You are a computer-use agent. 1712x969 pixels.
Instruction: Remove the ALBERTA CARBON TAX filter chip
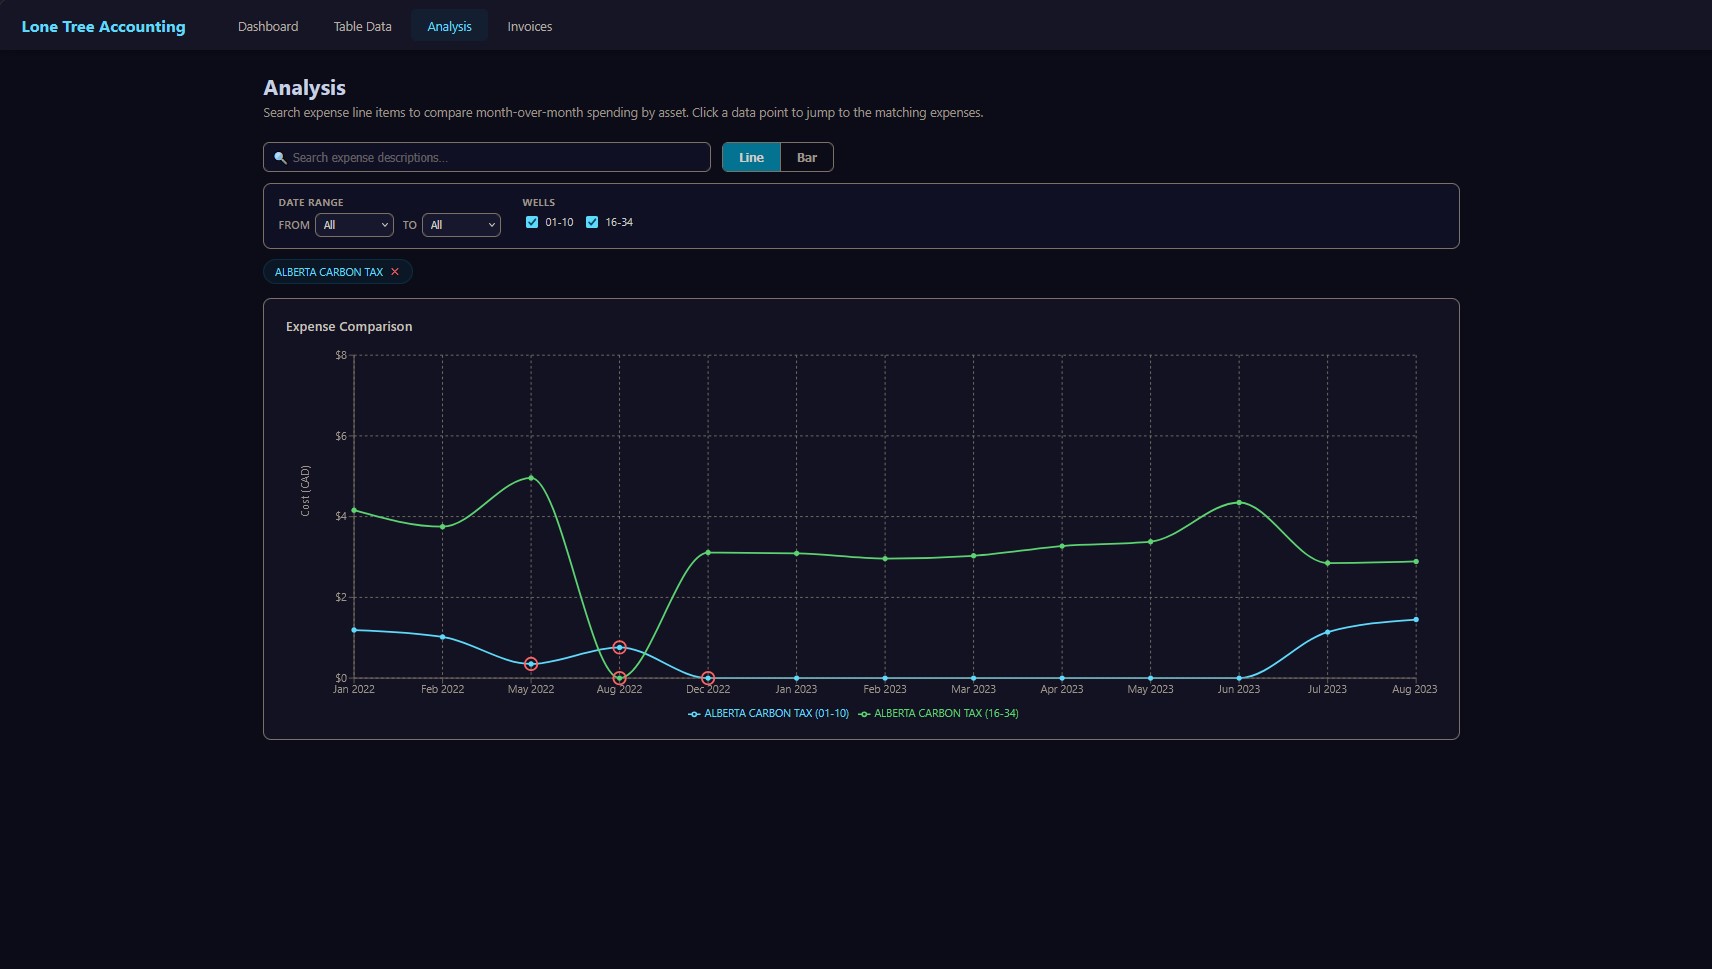(395, 271)
